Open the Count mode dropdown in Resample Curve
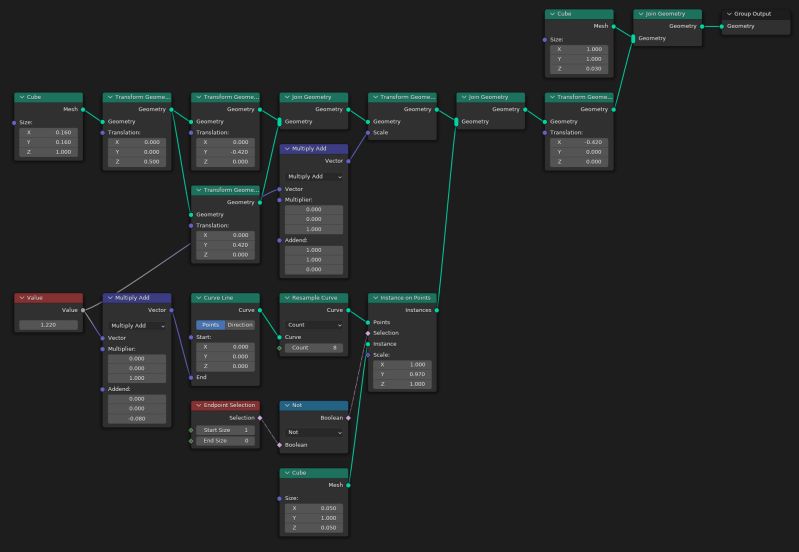Screen dimensions: 799x552 (314, 325)
